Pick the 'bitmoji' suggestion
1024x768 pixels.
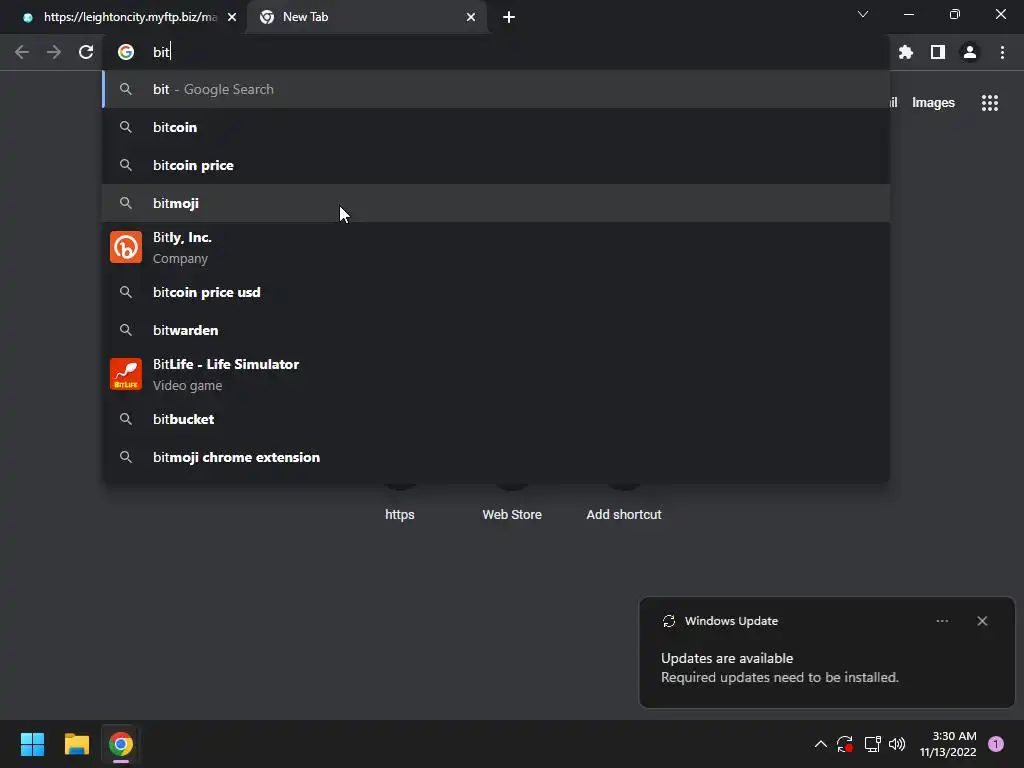[496, 203]
